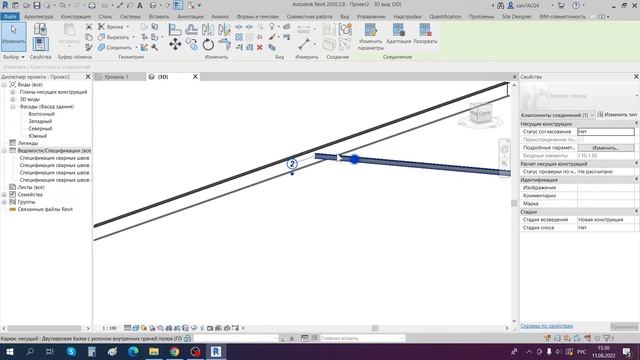Click the blue round grip on selected beam
This screenshot has height=360, width=640.
click(355, 159)
